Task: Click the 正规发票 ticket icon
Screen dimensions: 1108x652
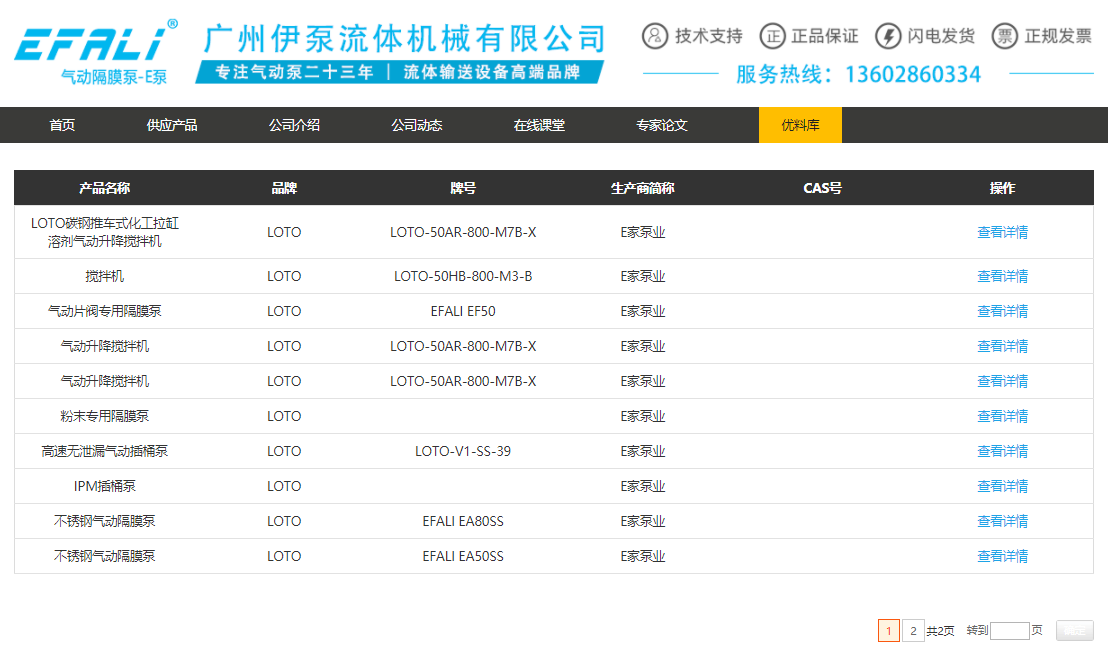Action: tap(1005, 35)
